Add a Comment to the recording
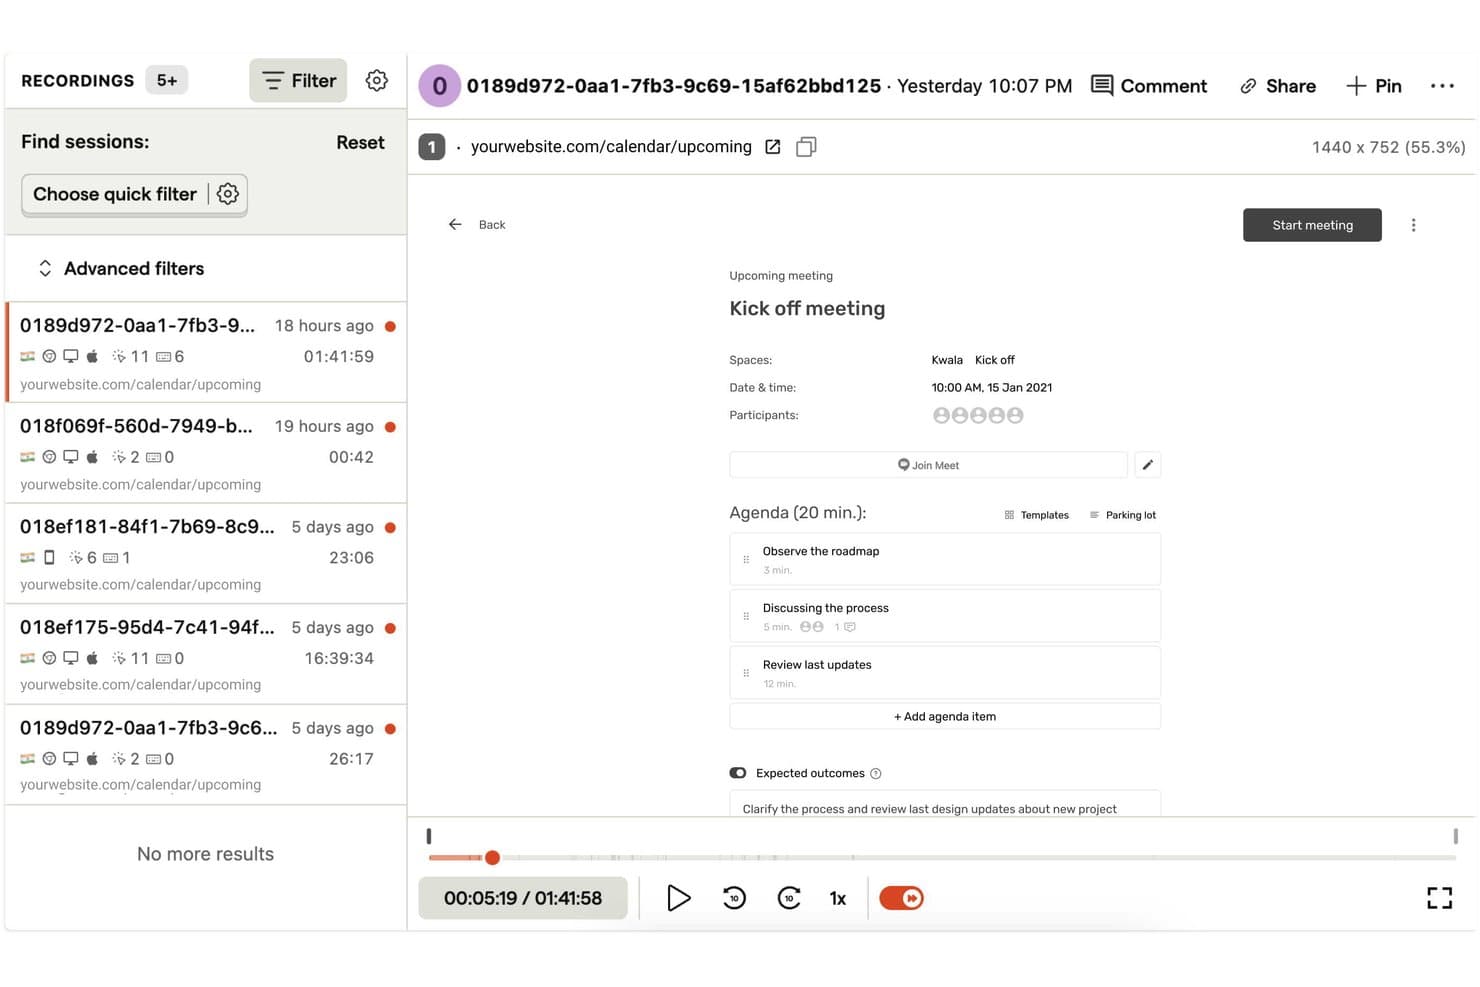Image resolution: width=1480 pixels, height=987 pixels. (1149, 86)
